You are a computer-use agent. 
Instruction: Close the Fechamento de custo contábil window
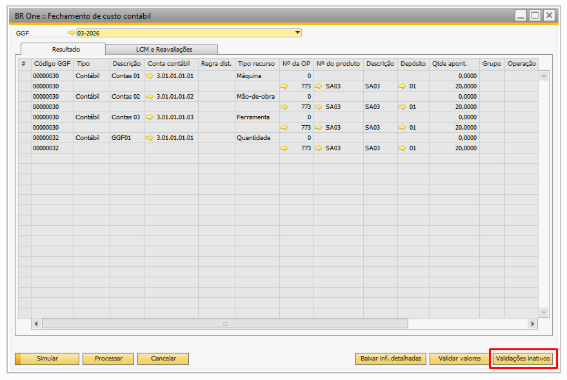coord(549,16)
